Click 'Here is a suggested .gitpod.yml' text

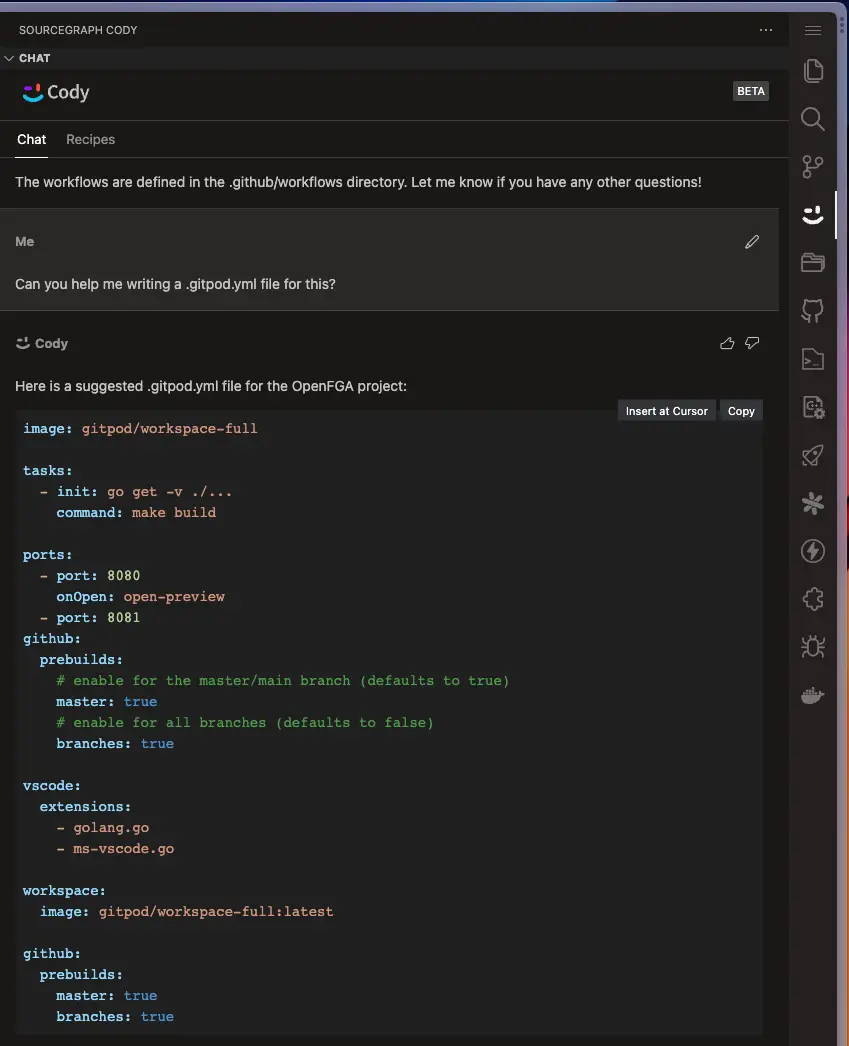pos(211,386)
